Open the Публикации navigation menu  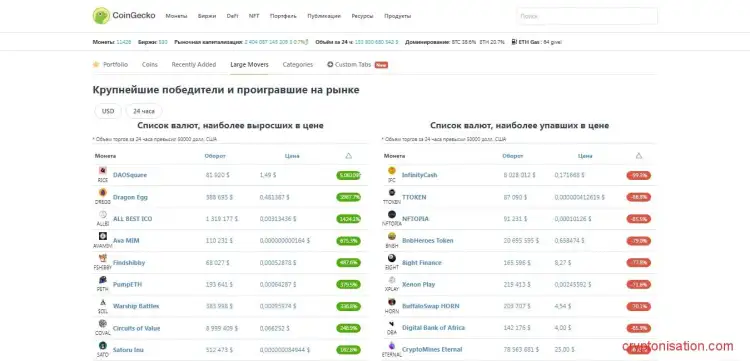[x=324, y=16]
